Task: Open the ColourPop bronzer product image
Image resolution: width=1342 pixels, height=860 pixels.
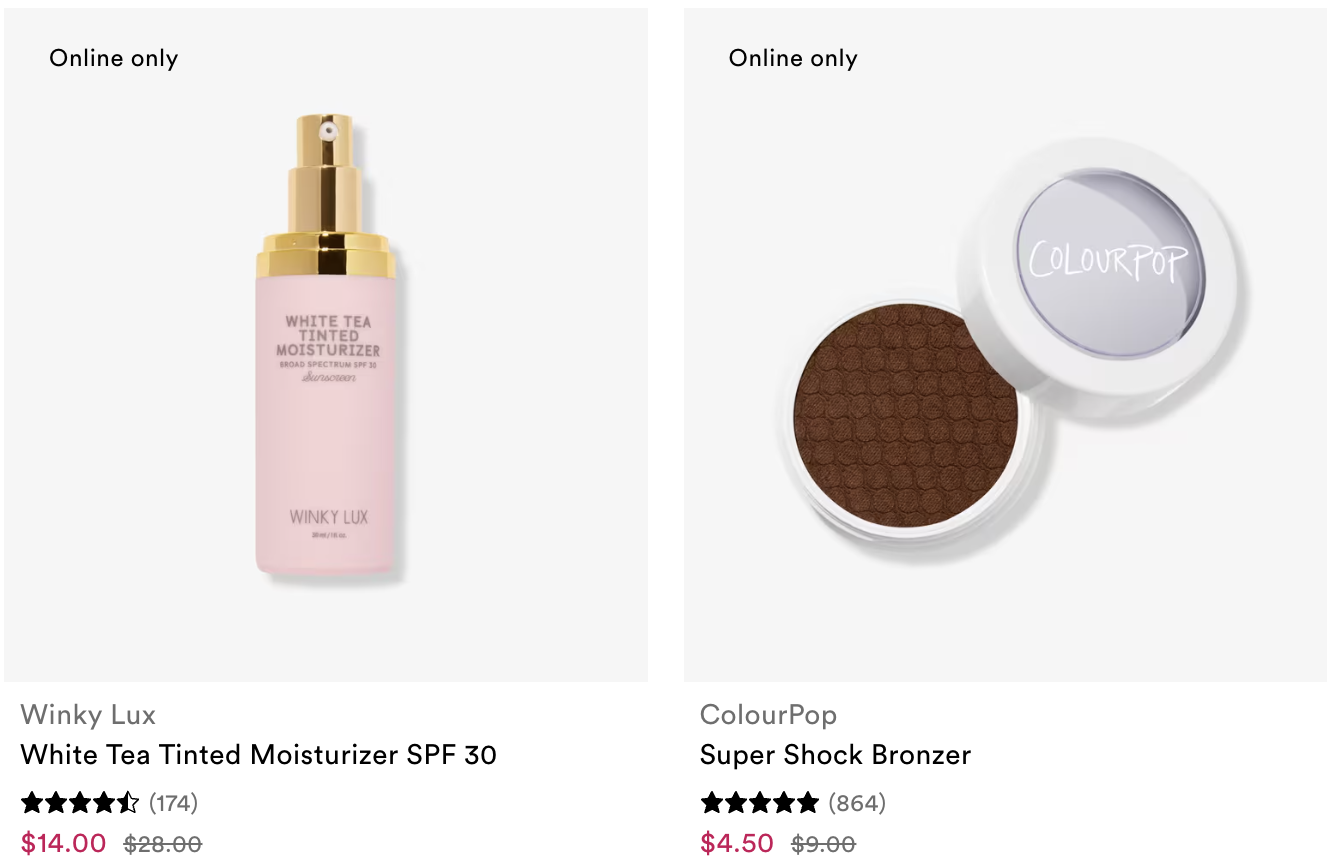Action: [x=1005, y=345]
